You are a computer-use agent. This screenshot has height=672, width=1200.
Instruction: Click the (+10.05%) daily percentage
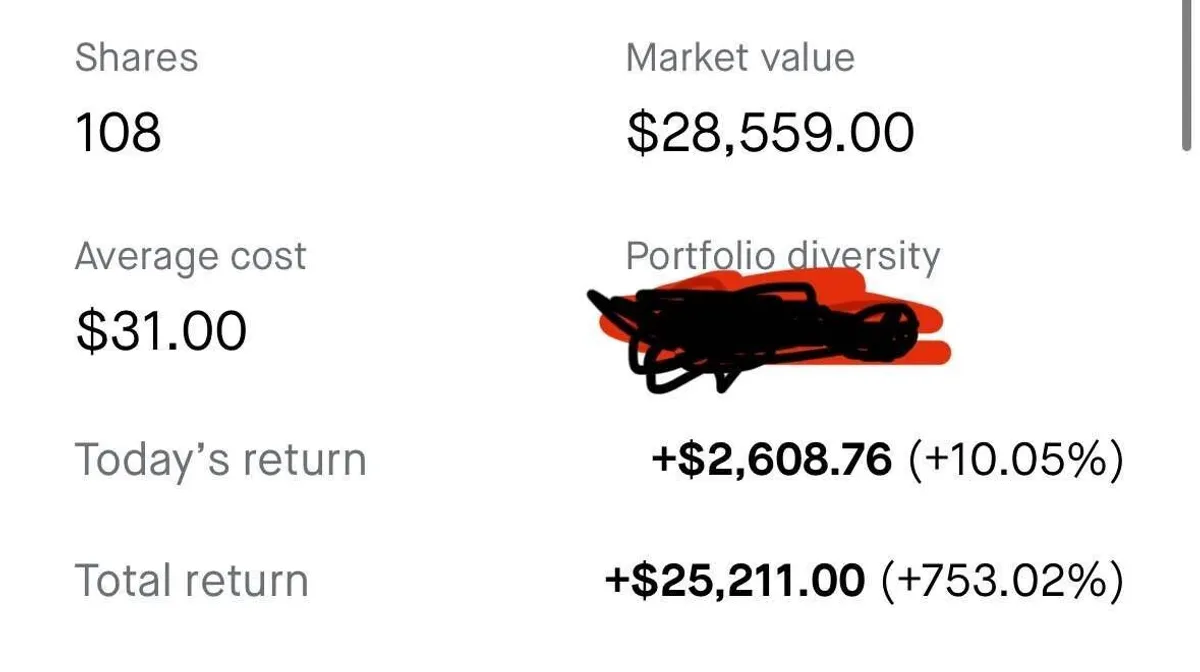click(1014, 460)
